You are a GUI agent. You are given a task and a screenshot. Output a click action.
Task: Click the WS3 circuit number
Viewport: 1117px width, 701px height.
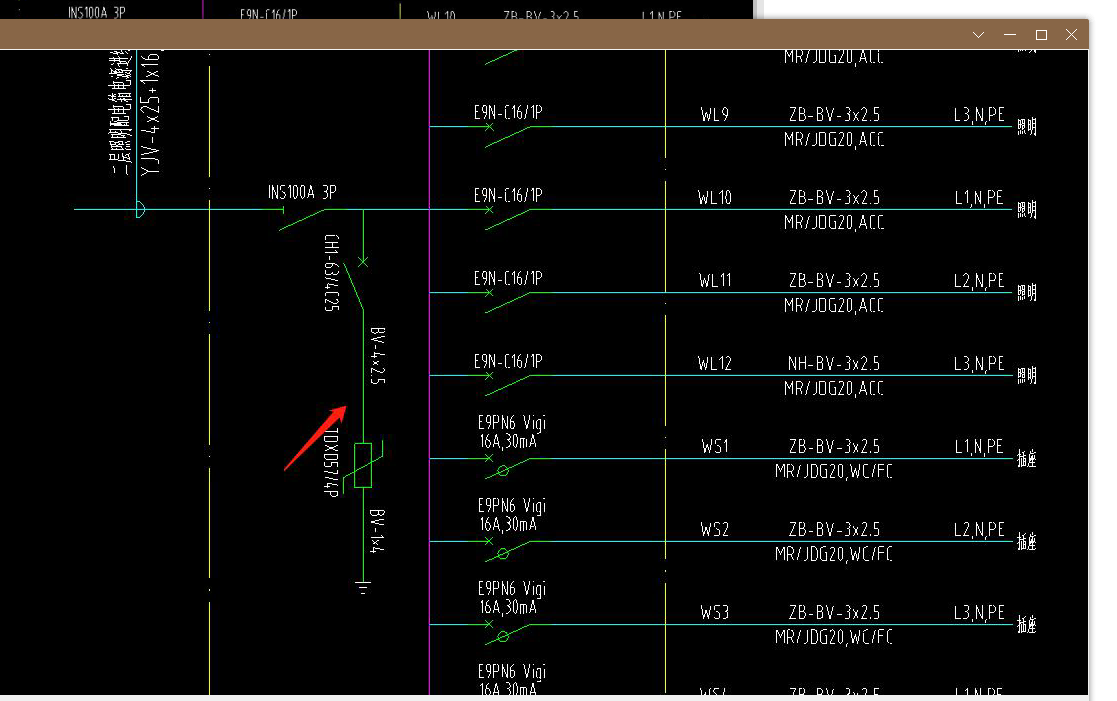click(x=715, y=613)
